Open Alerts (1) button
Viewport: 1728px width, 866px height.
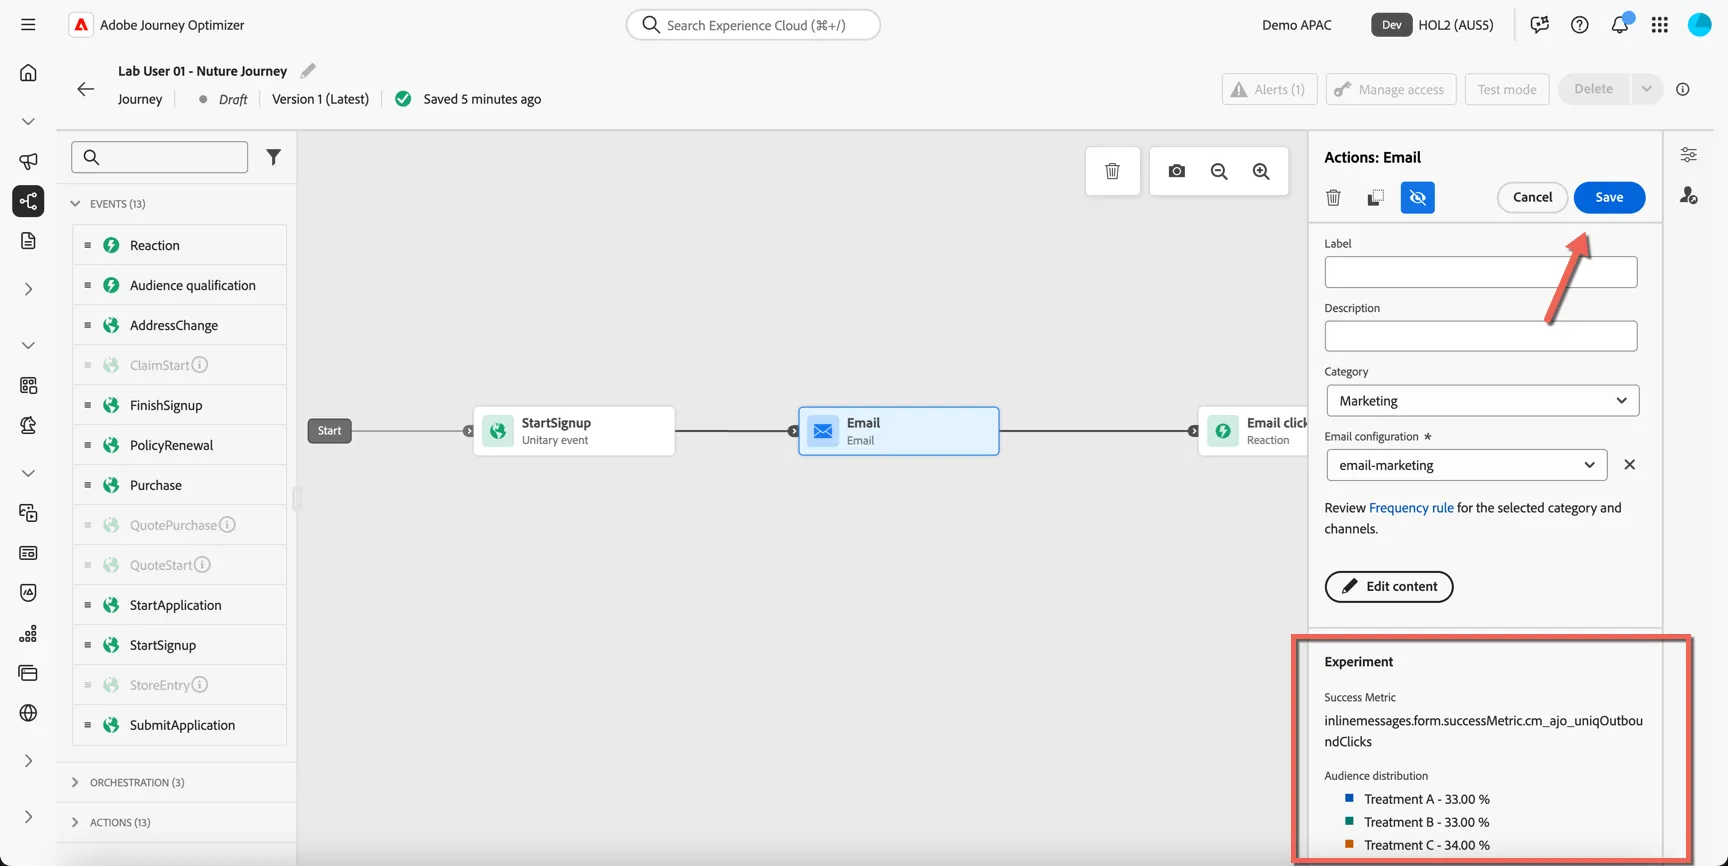tap(1269, 89)
